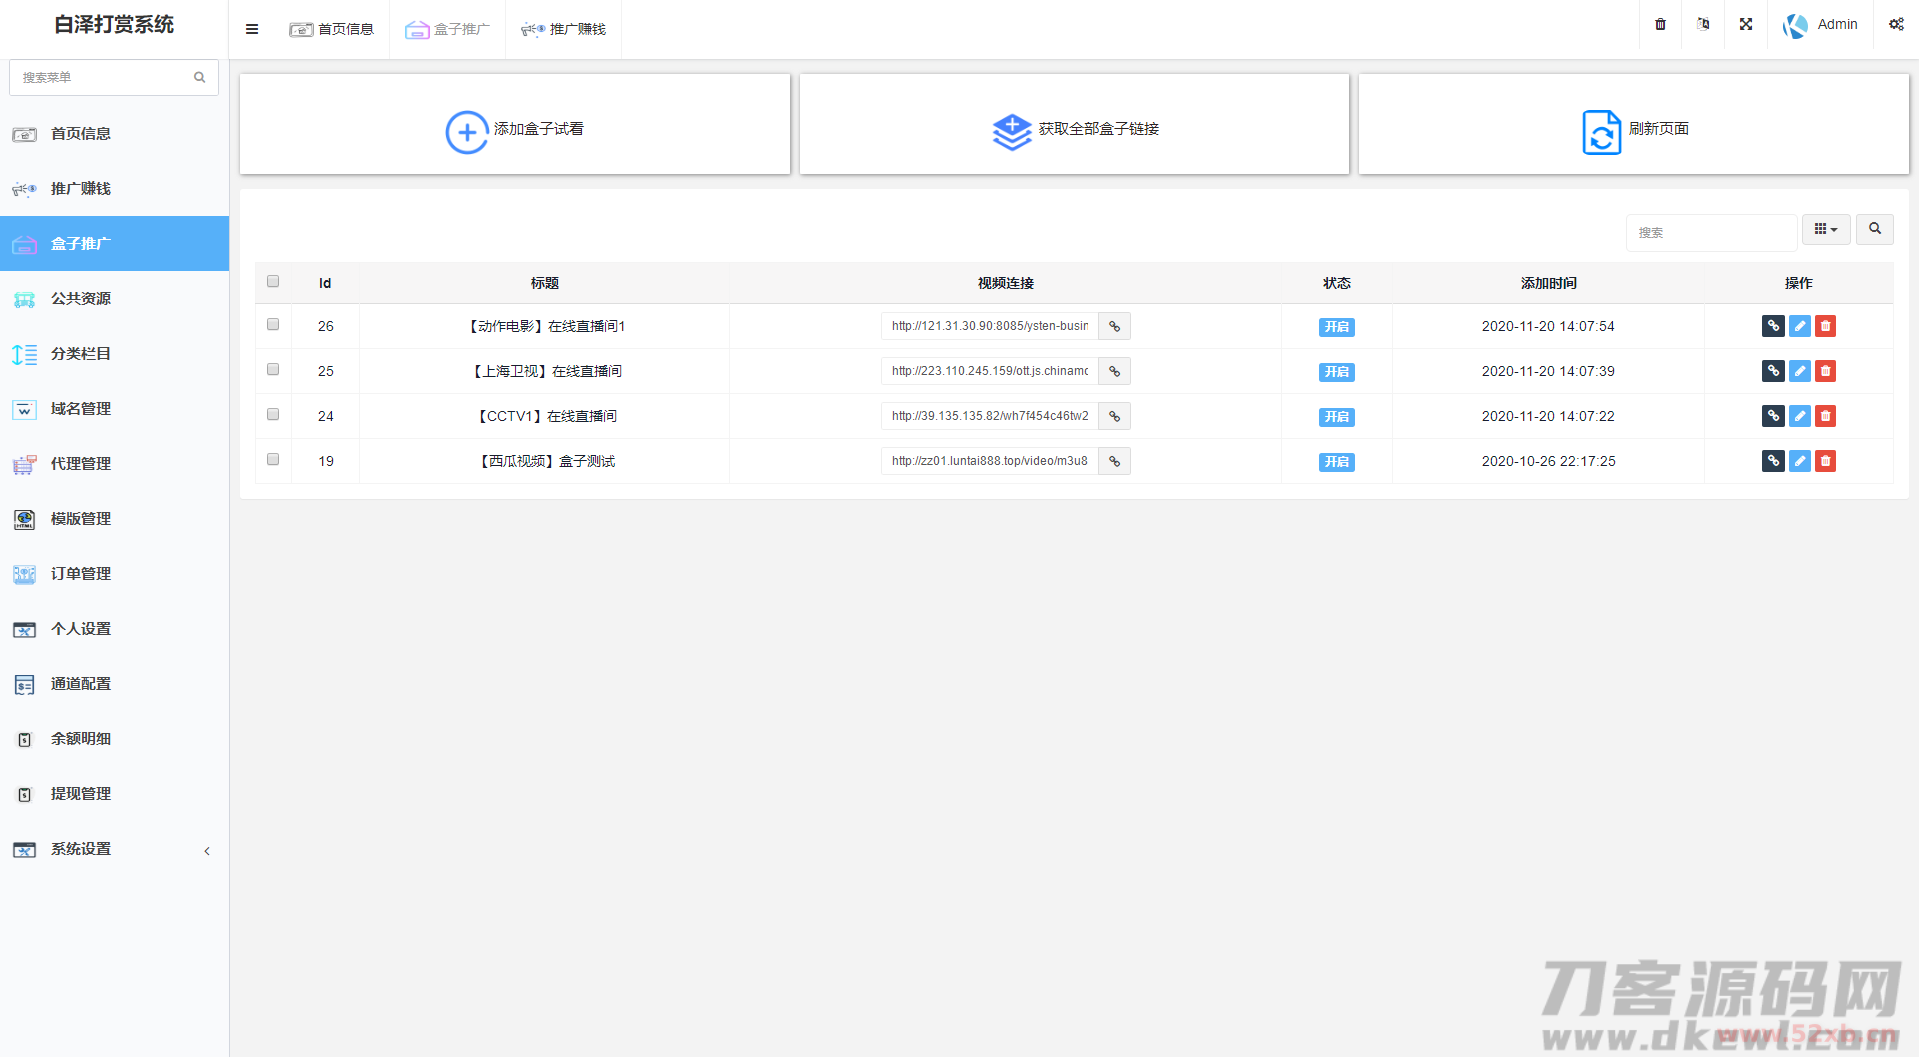Image resolution: width=1919 pixels, height=1057 pixels.
Task: Check the select-all checkbox in table header
Action: click(273, 282)
